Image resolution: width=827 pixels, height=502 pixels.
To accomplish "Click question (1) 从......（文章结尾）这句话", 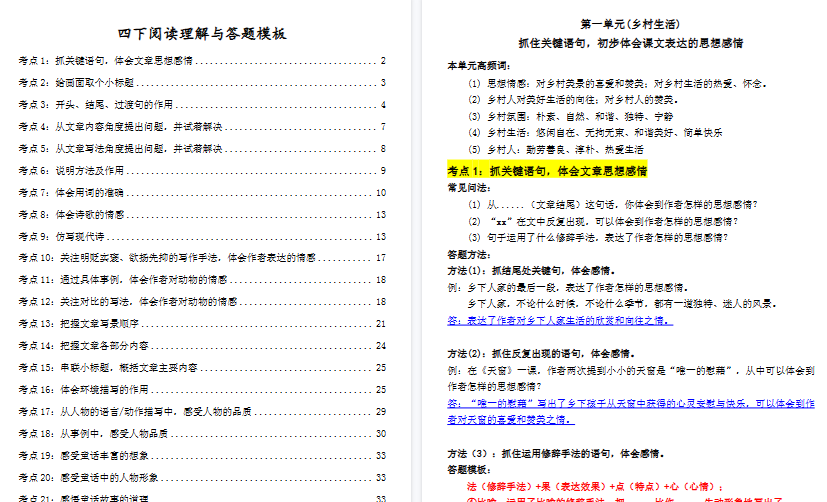I will (613, 205).
